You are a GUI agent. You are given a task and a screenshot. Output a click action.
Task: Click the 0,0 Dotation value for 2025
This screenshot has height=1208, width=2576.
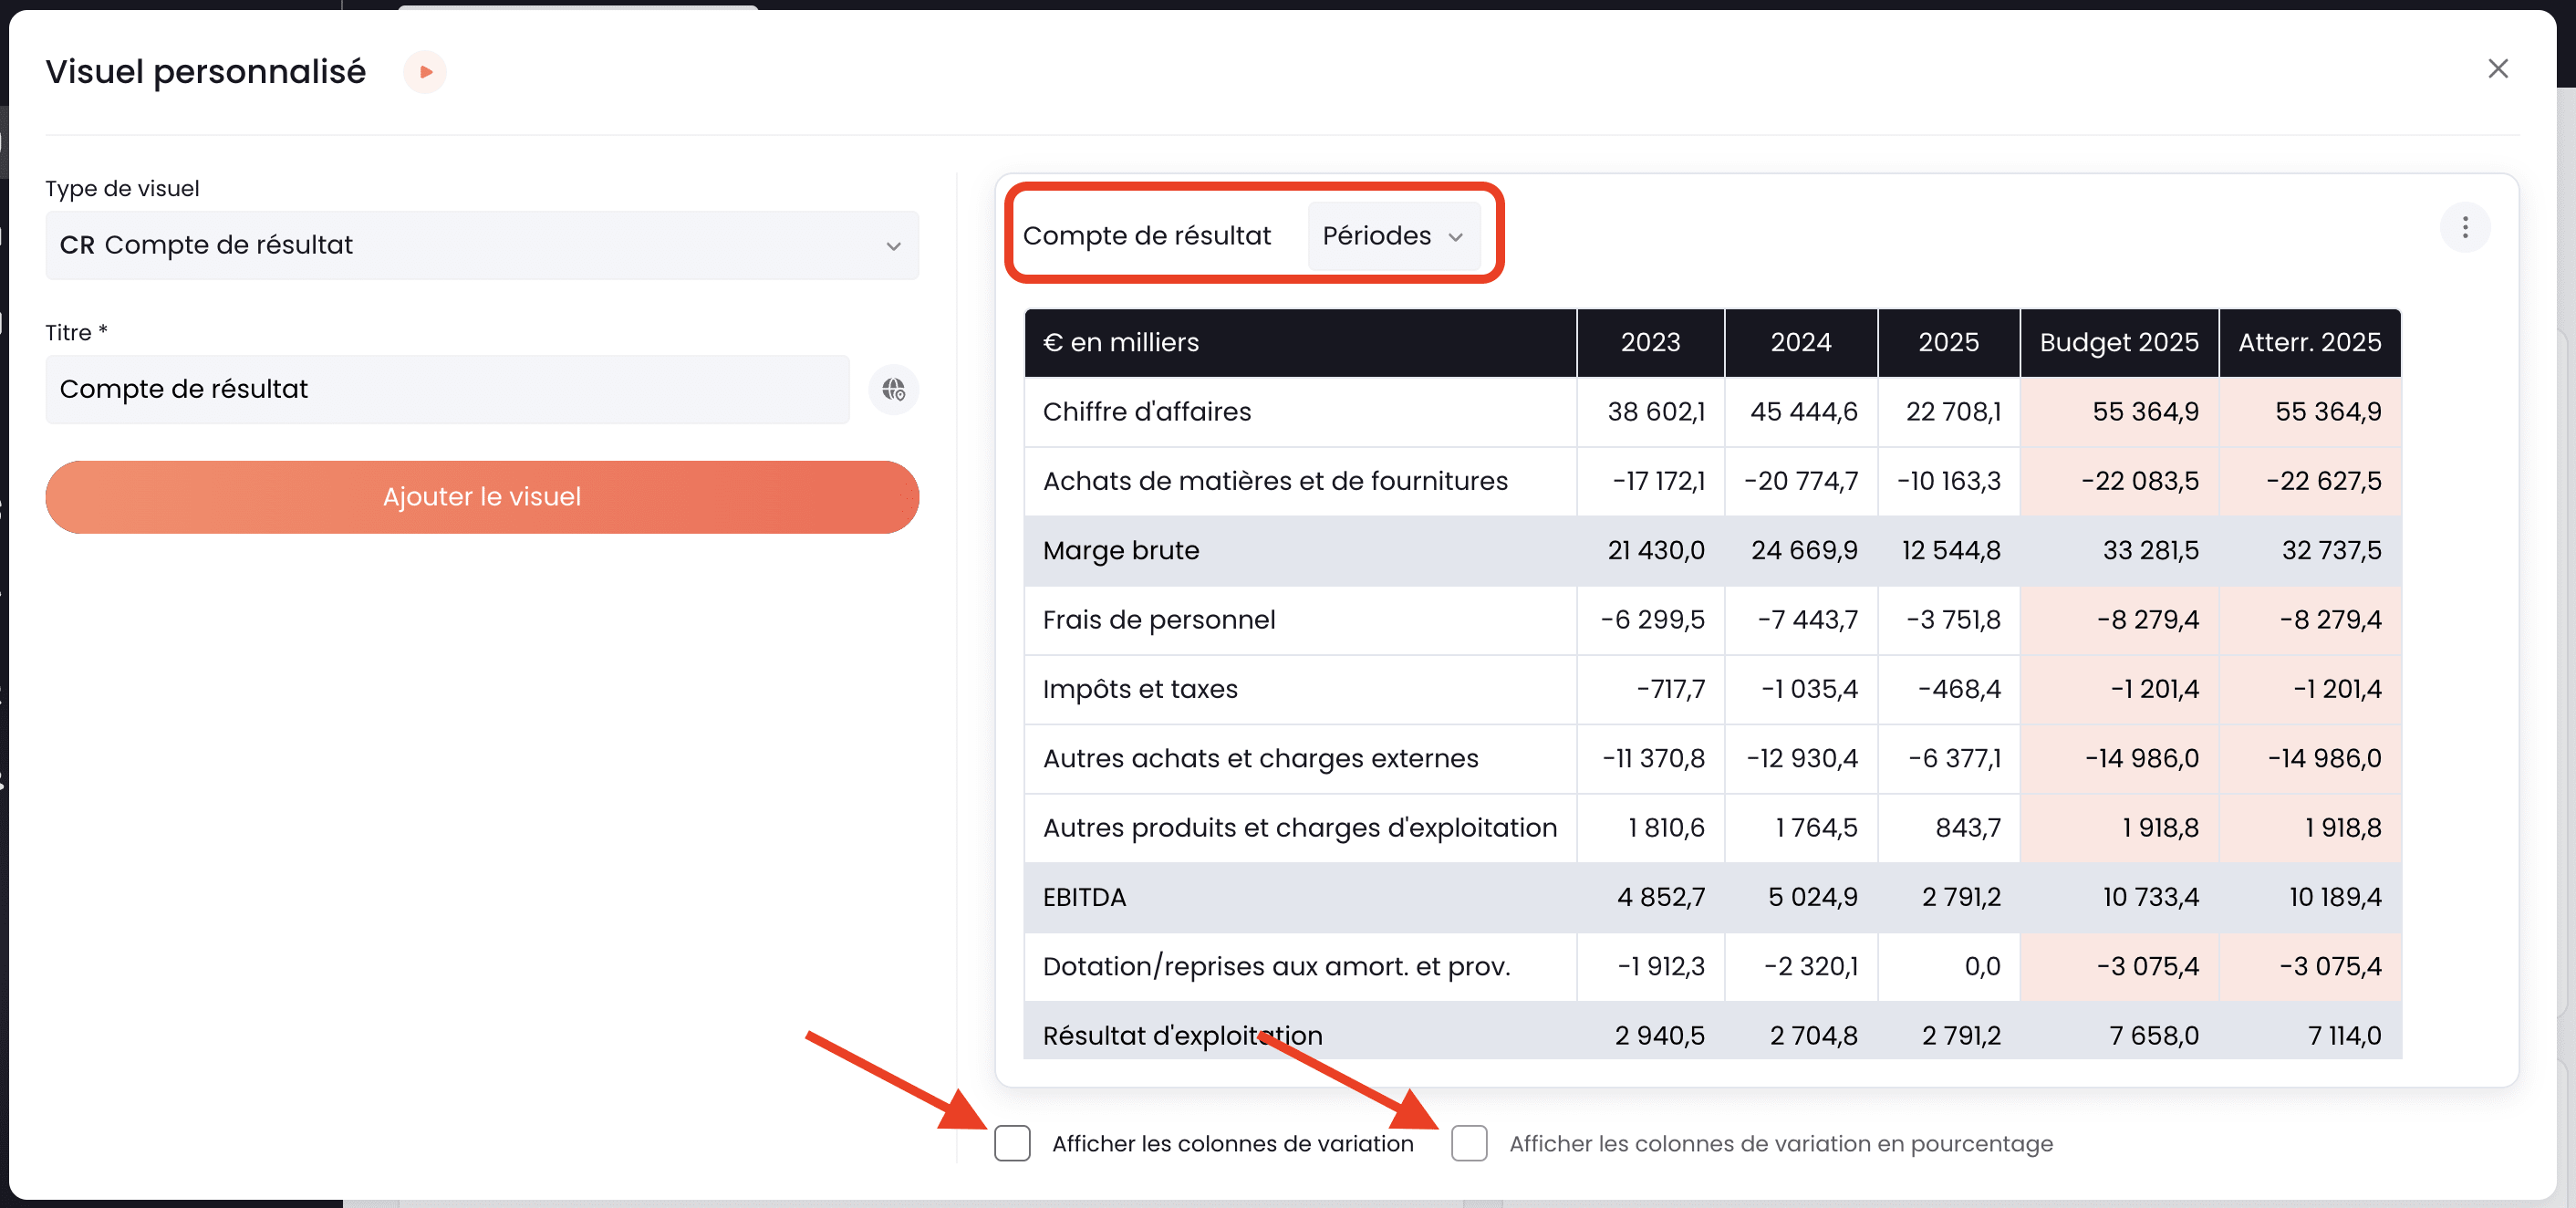point(1982,967)
